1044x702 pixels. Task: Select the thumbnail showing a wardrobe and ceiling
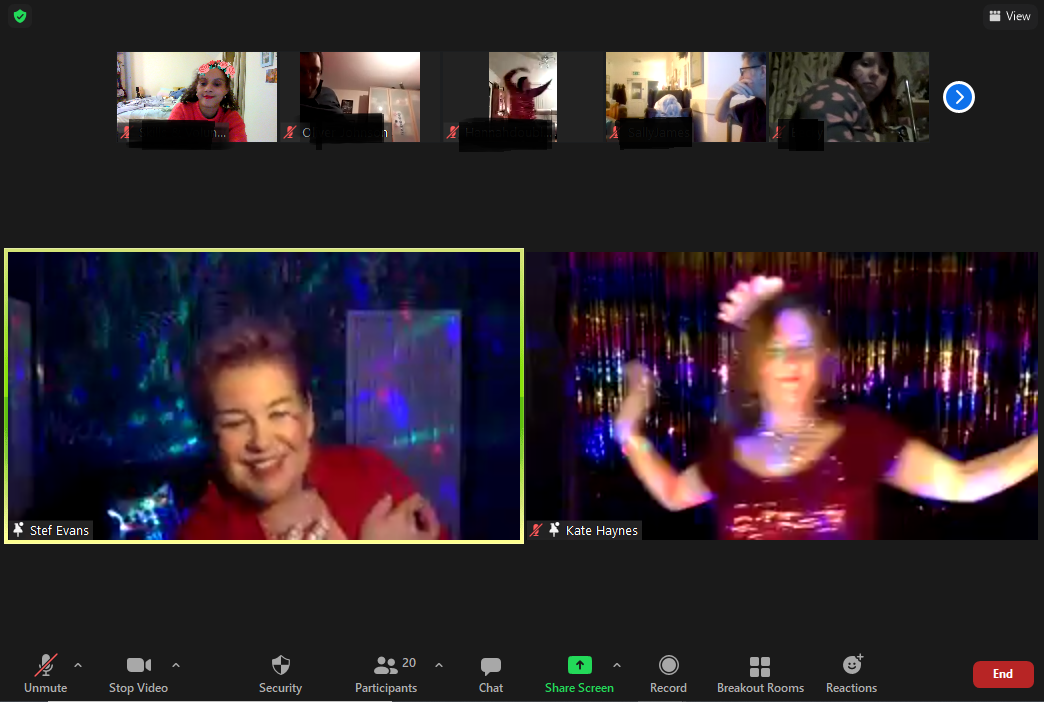360,97
